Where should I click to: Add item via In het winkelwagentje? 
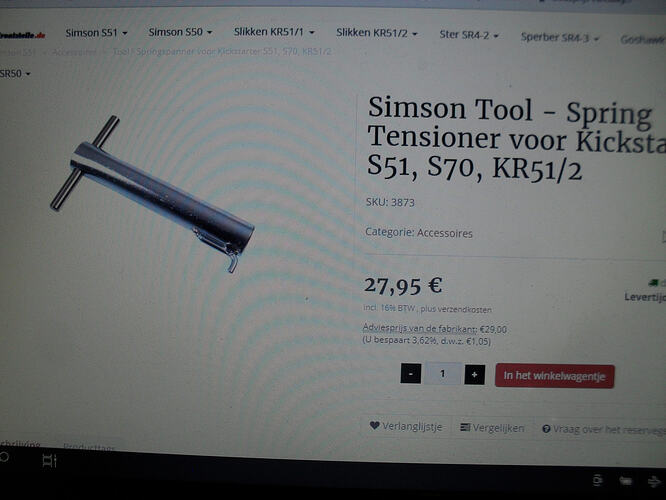pyautogui.click(x=554, y=376)
